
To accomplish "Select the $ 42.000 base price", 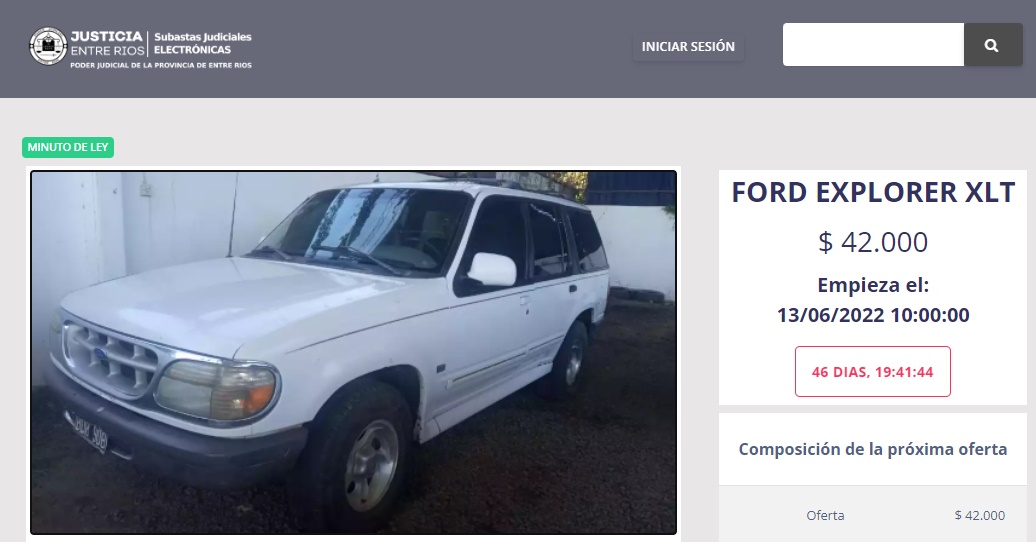I will 873,242.
